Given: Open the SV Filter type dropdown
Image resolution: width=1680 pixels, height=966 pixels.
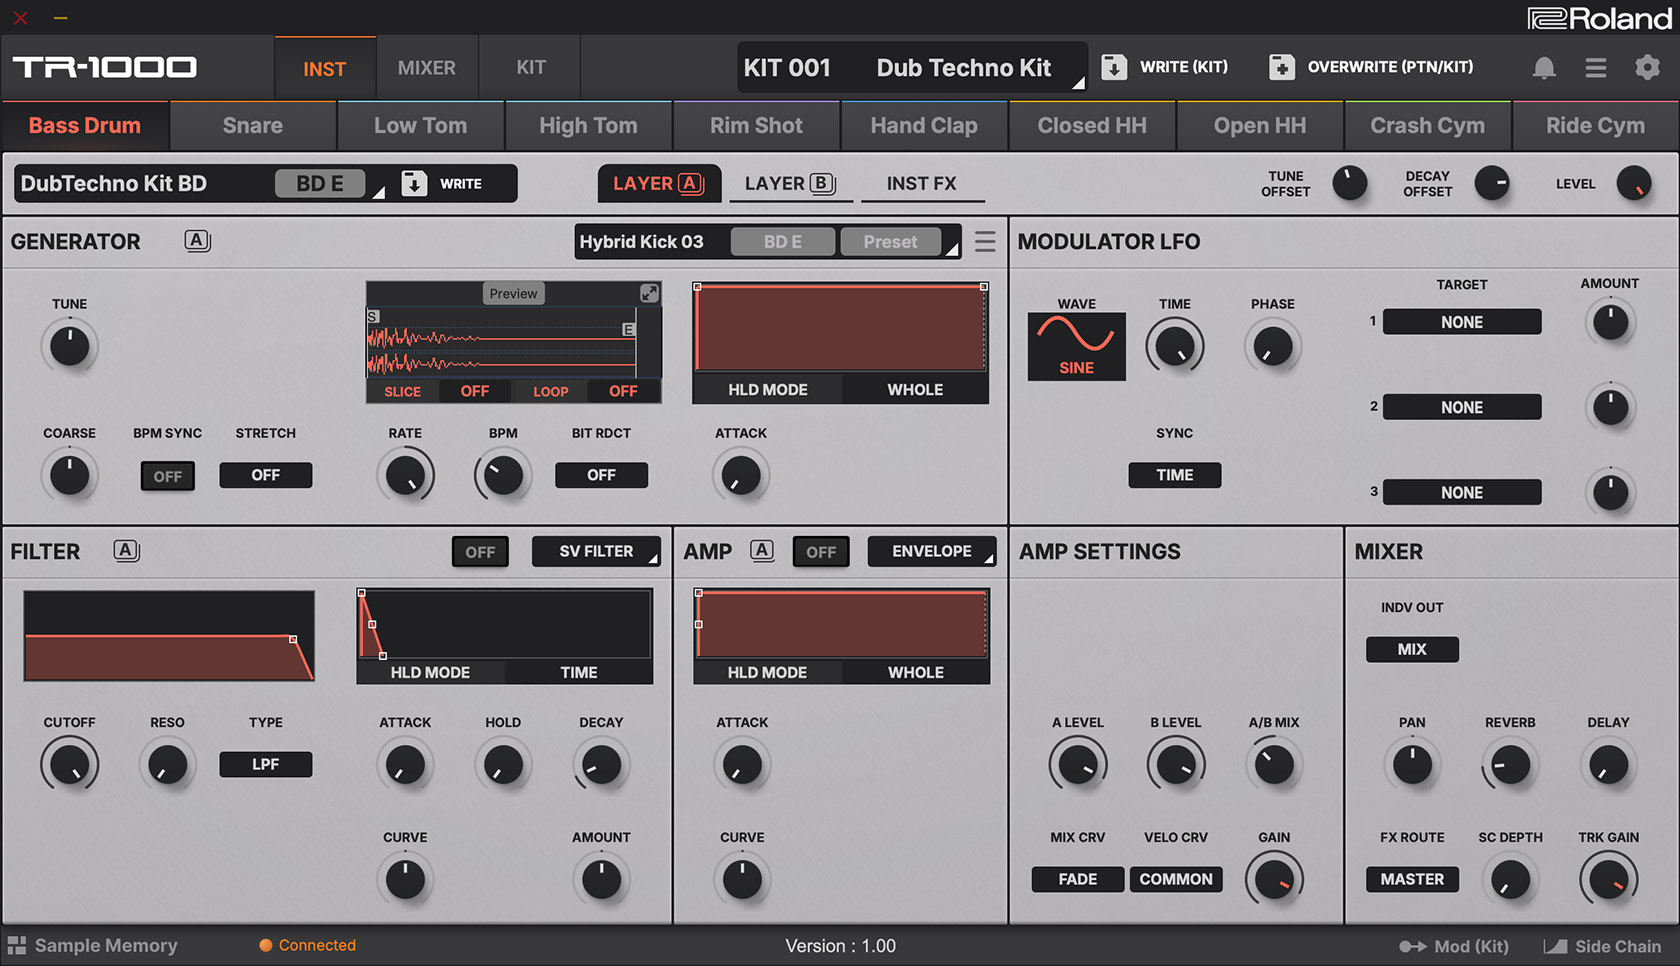Looking at the screenshot, I should pos(596,552).
